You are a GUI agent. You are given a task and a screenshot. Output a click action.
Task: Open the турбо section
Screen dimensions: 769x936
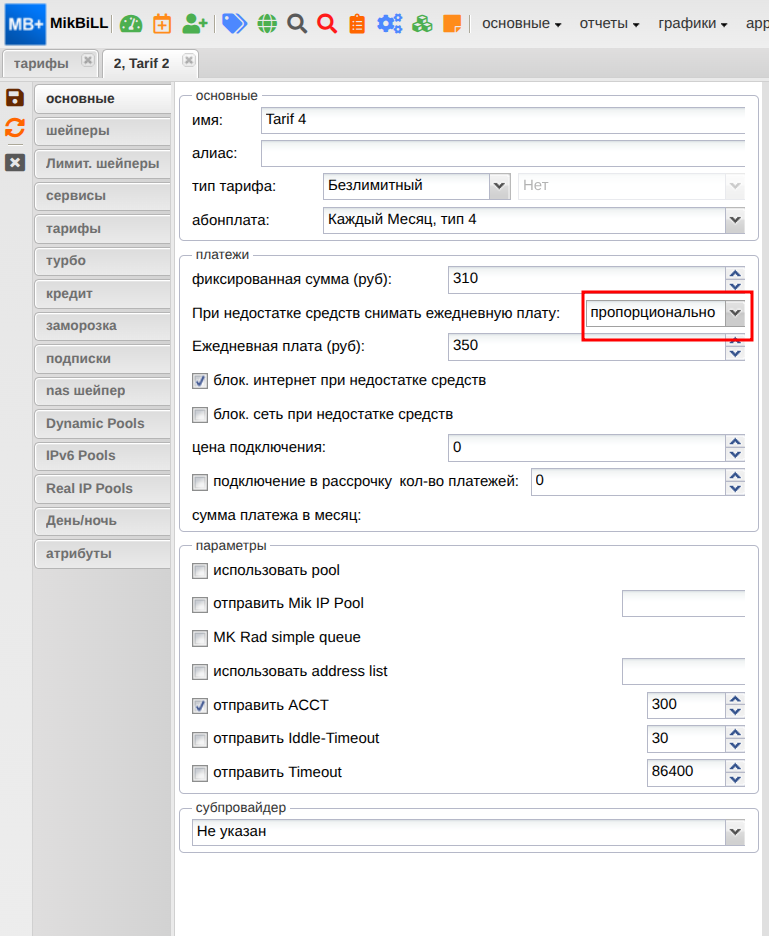[102, 261]
